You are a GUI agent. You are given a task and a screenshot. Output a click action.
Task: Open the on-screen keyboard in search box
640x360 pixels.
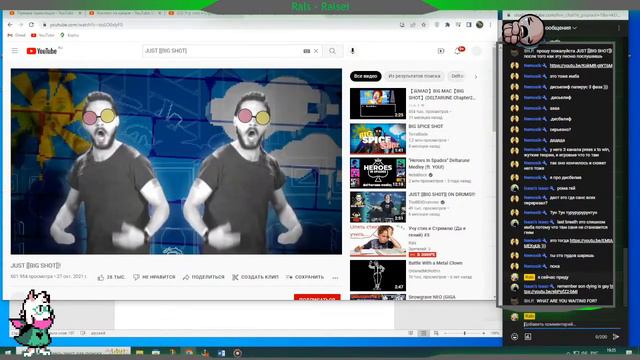click(x=307, y=51)
